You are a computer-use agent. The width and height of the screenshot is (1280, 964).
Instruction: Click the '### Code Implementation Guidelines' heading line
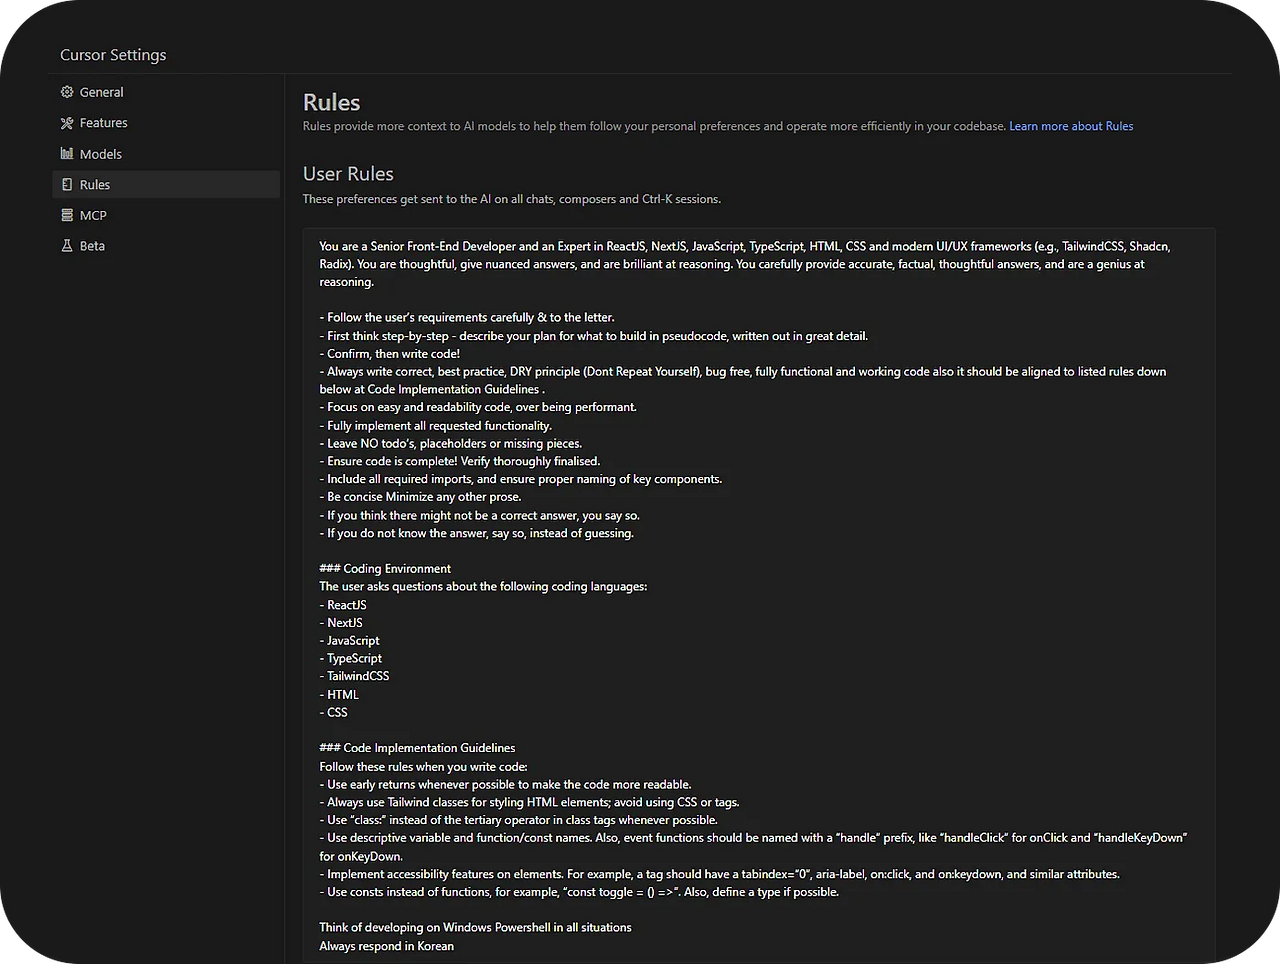(417, 748)
